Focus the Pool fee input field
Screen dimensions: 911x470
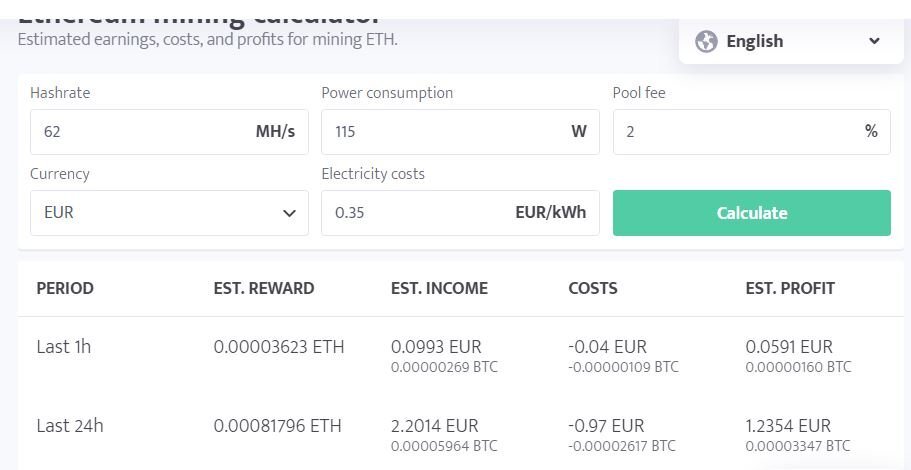tap(751, 132)
